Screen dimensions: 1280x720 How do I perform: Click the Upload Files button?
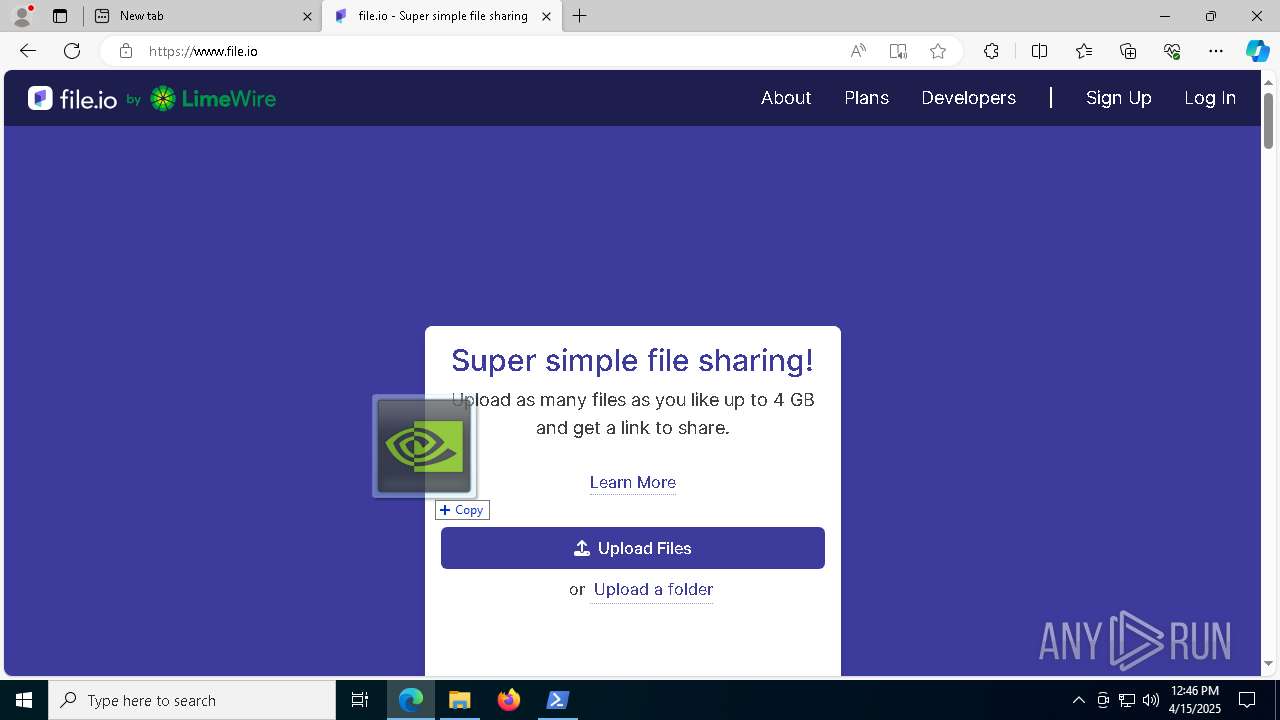pyautogui.click(x=633, y=548)
